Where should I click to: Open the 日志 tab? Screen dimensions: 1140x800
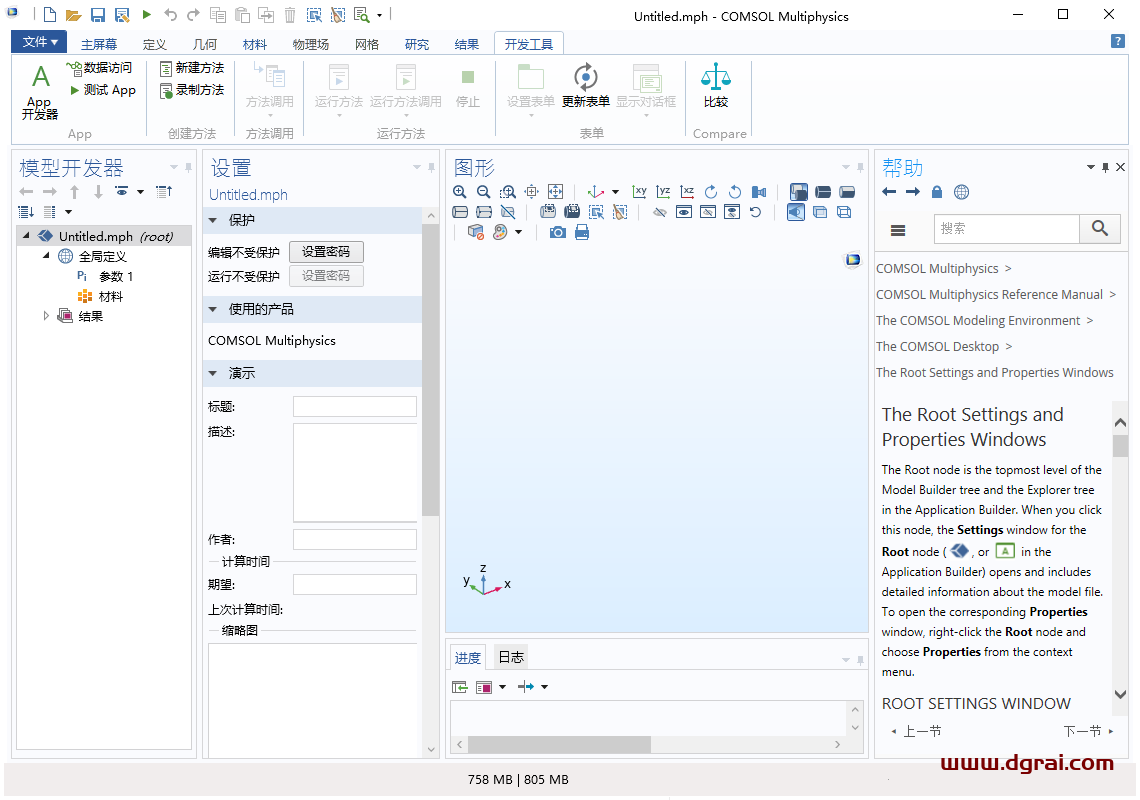[510, 657]
